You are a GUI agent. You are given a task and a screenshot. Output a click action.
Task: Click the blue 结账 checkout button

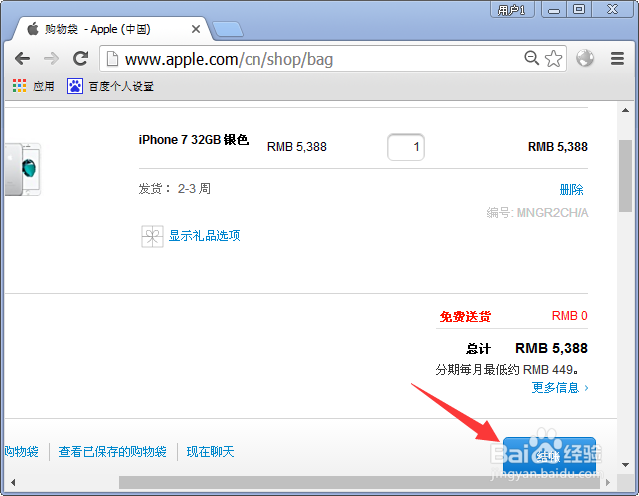pos(549,456)
